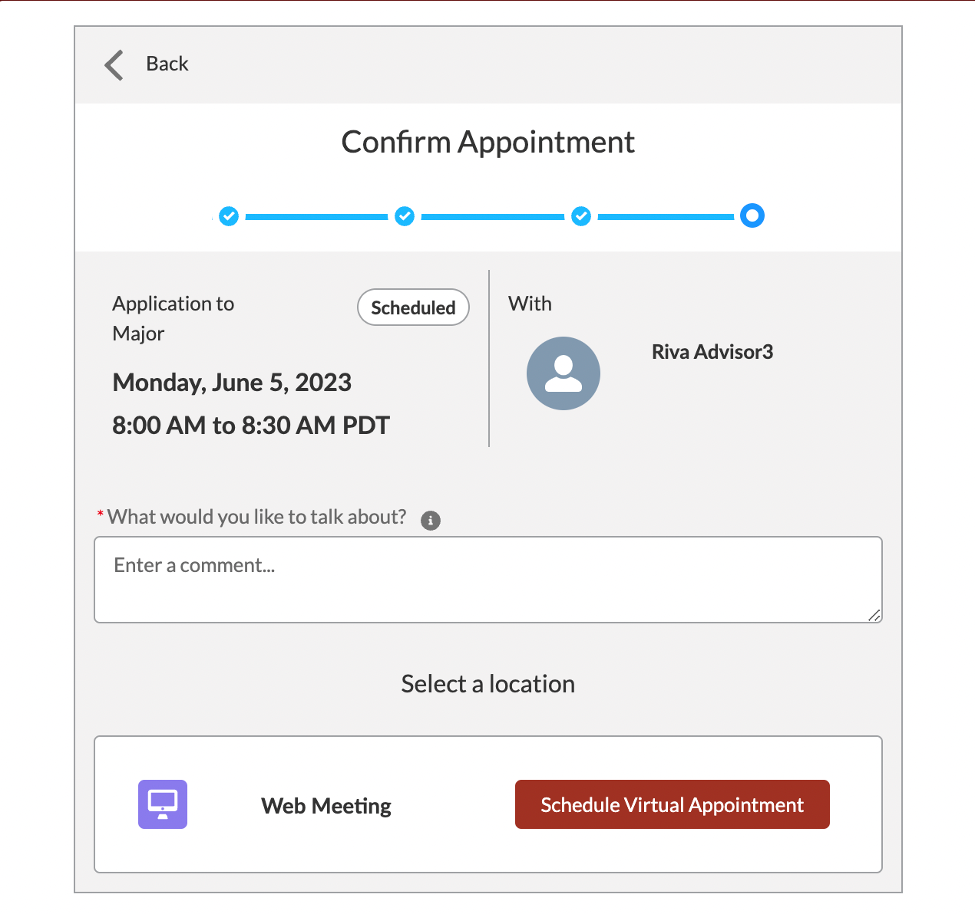The height and width of the screenshot is (914, 977).
Task: Click the advisor profile avatar icon
Action: point(563,373)
